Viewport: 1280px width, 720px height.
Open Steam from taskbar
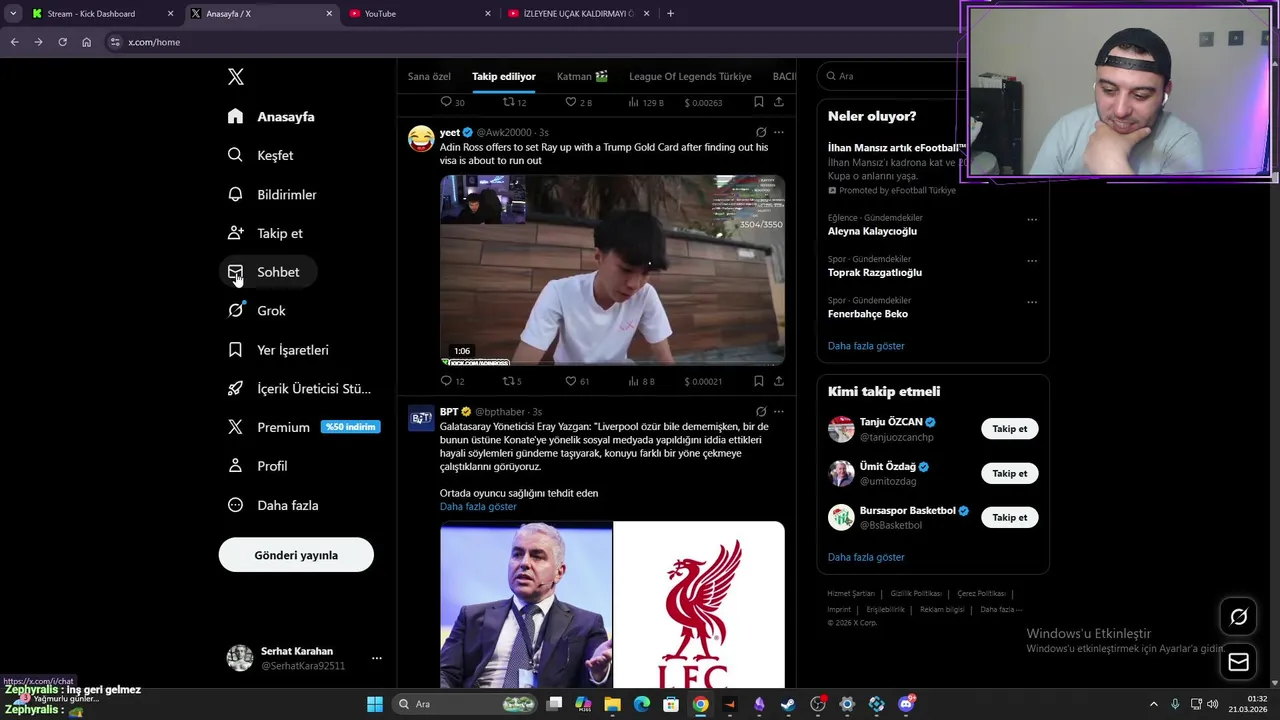(788, 704)
